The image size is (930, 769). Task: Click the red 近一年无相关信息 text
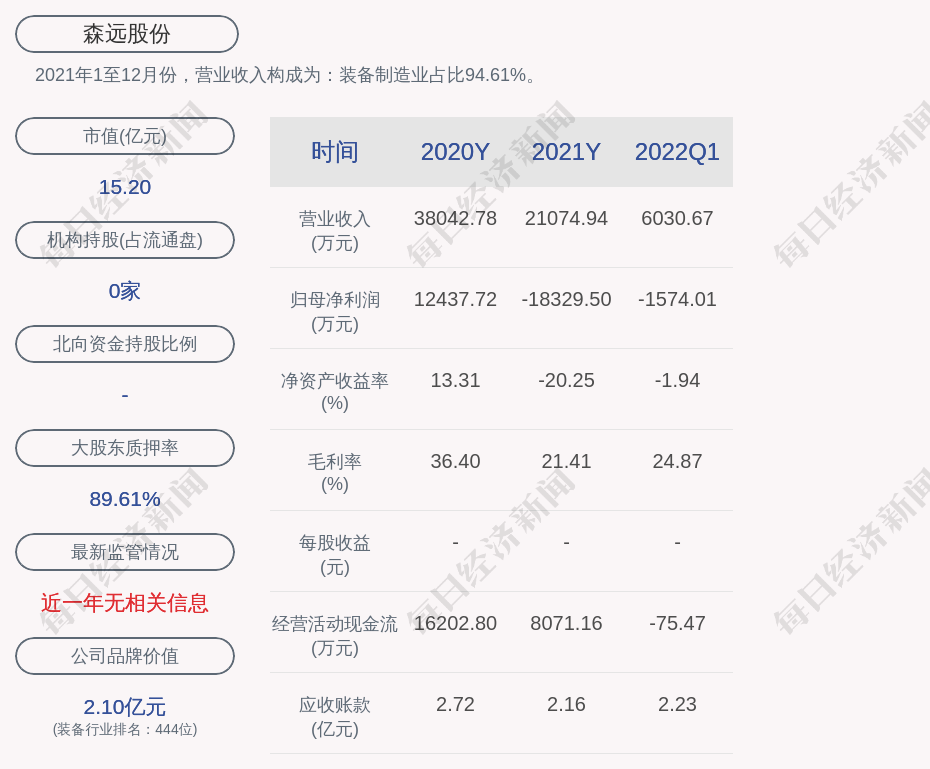tap(125, 603)
